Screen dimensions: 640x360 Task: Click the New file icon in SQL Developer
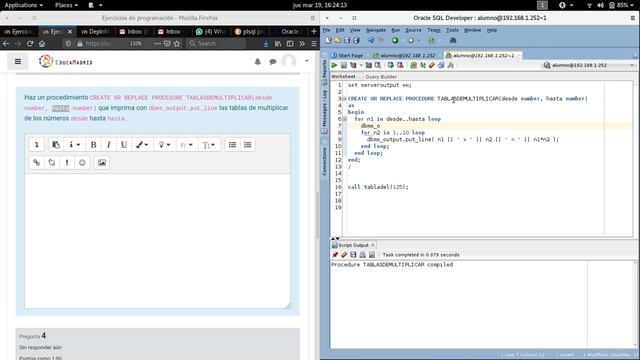point(329,40)
